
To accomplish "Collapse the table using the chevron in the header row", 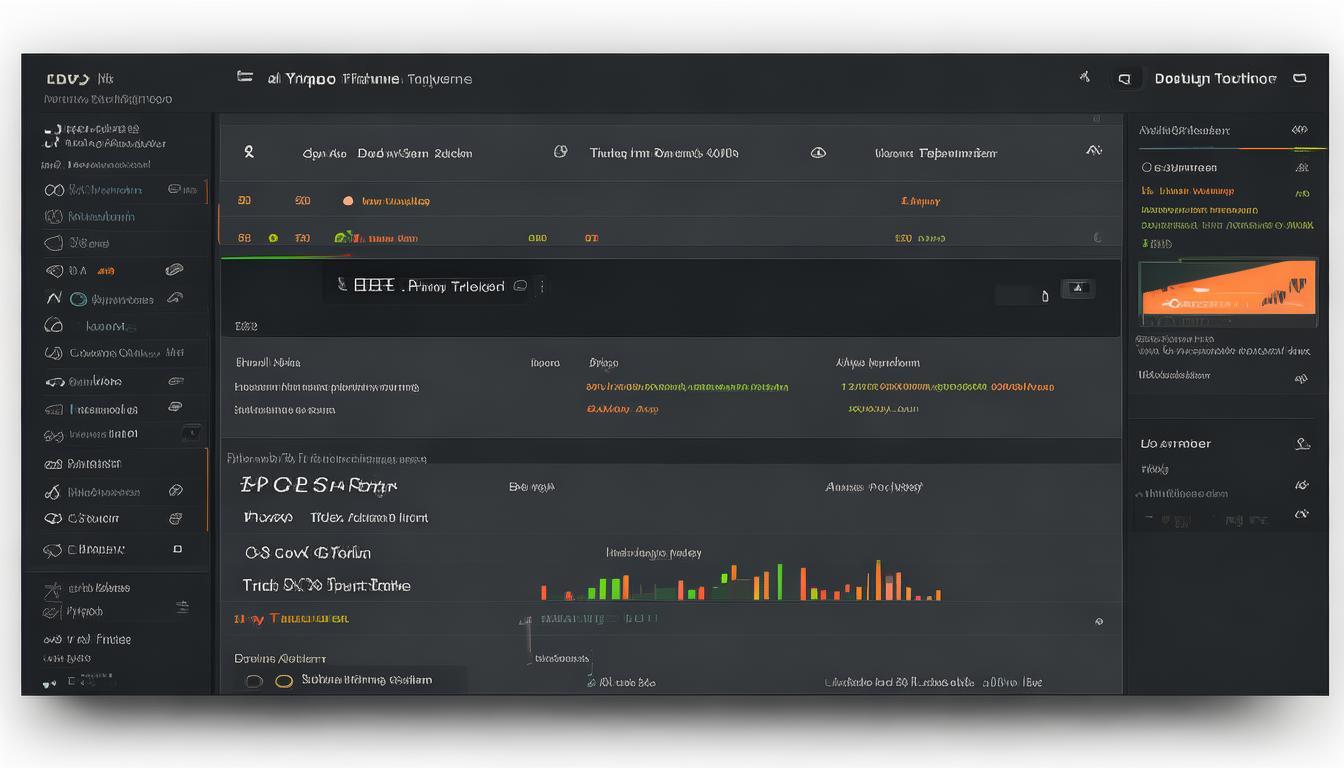I will pyautogui.click(x=1093, y=151).
